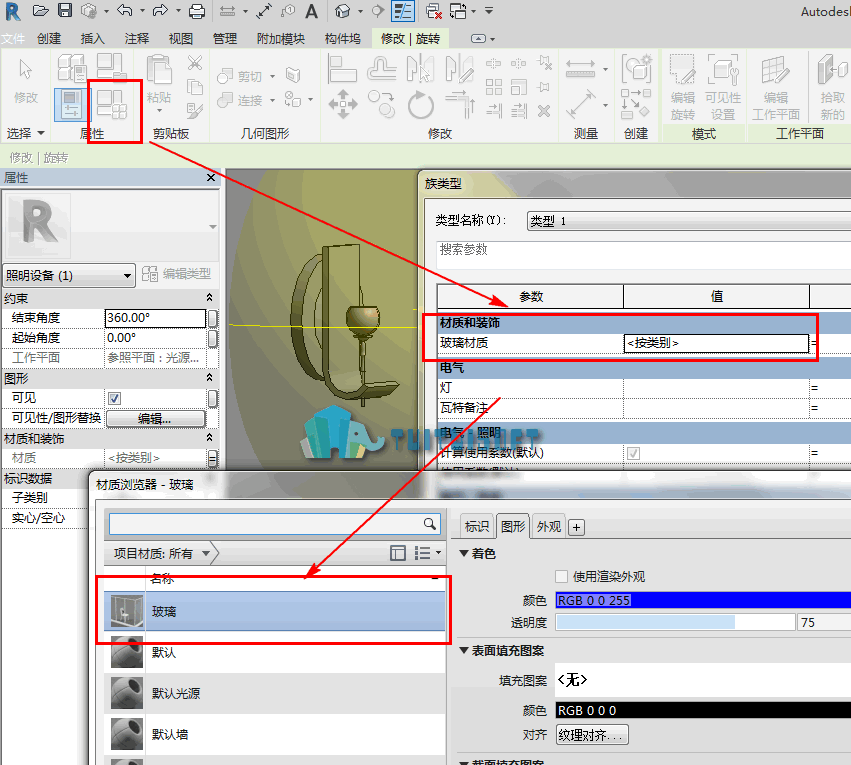Viewport: 851px width, 765px height.
Task: Click 编辑类型 in the Properties panel
Action: [176, 274]
